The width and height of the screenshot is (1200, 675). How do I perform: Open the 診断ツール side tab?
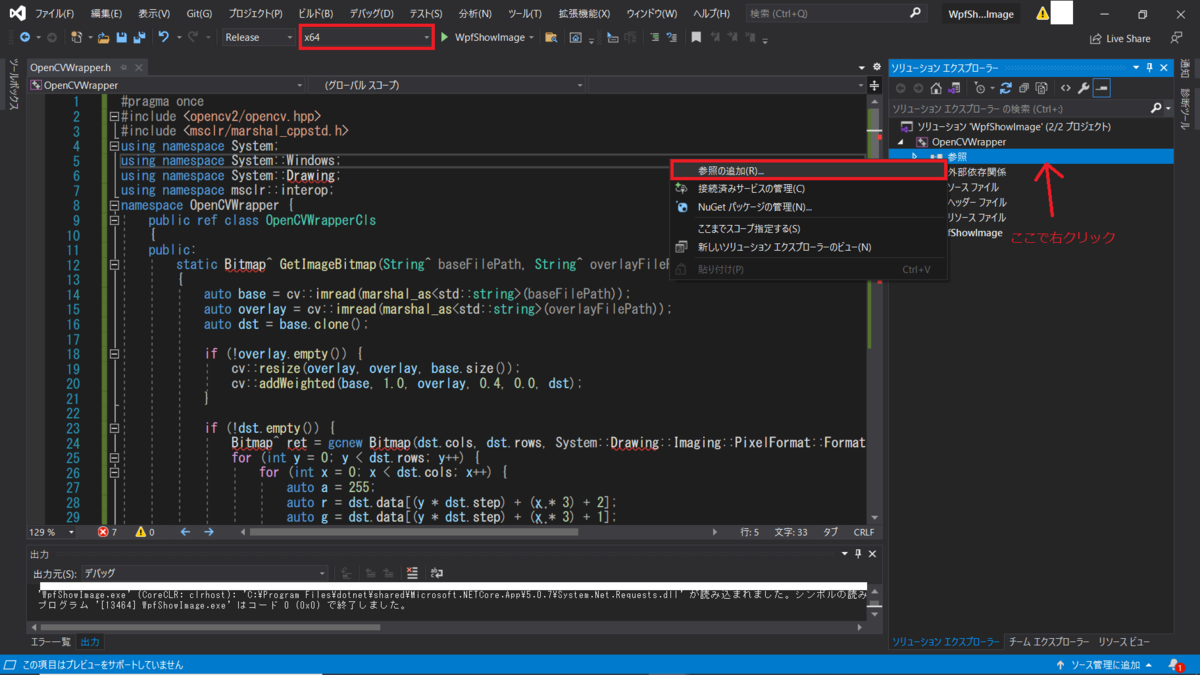tap(1187, 111)
